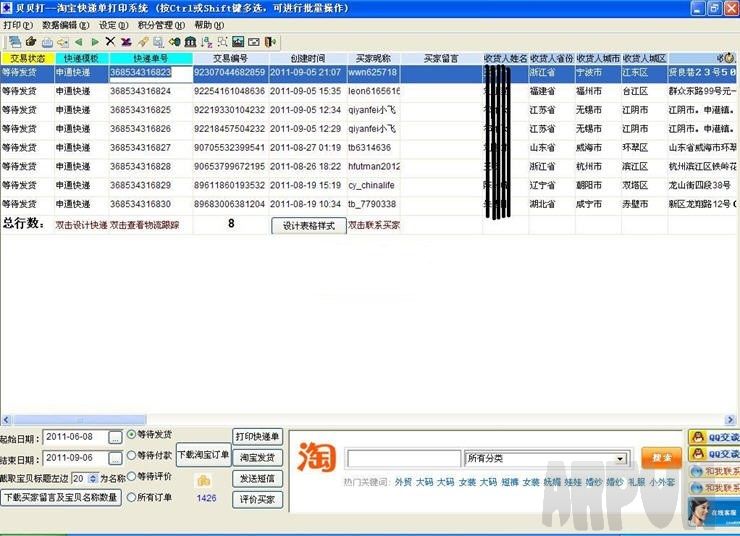Click the bank building toolbar icon
The image size is (740, 536).
[x=190, y=42]
